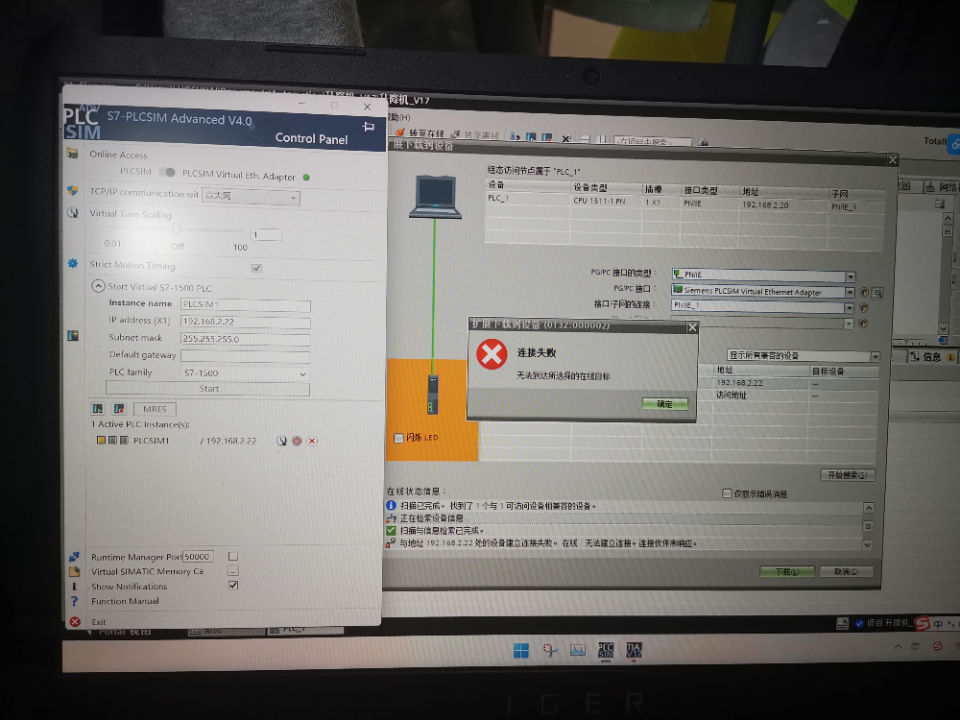Open the PLC family dropdown
Viewport: 960px width, 720px height.
point(245,373)
